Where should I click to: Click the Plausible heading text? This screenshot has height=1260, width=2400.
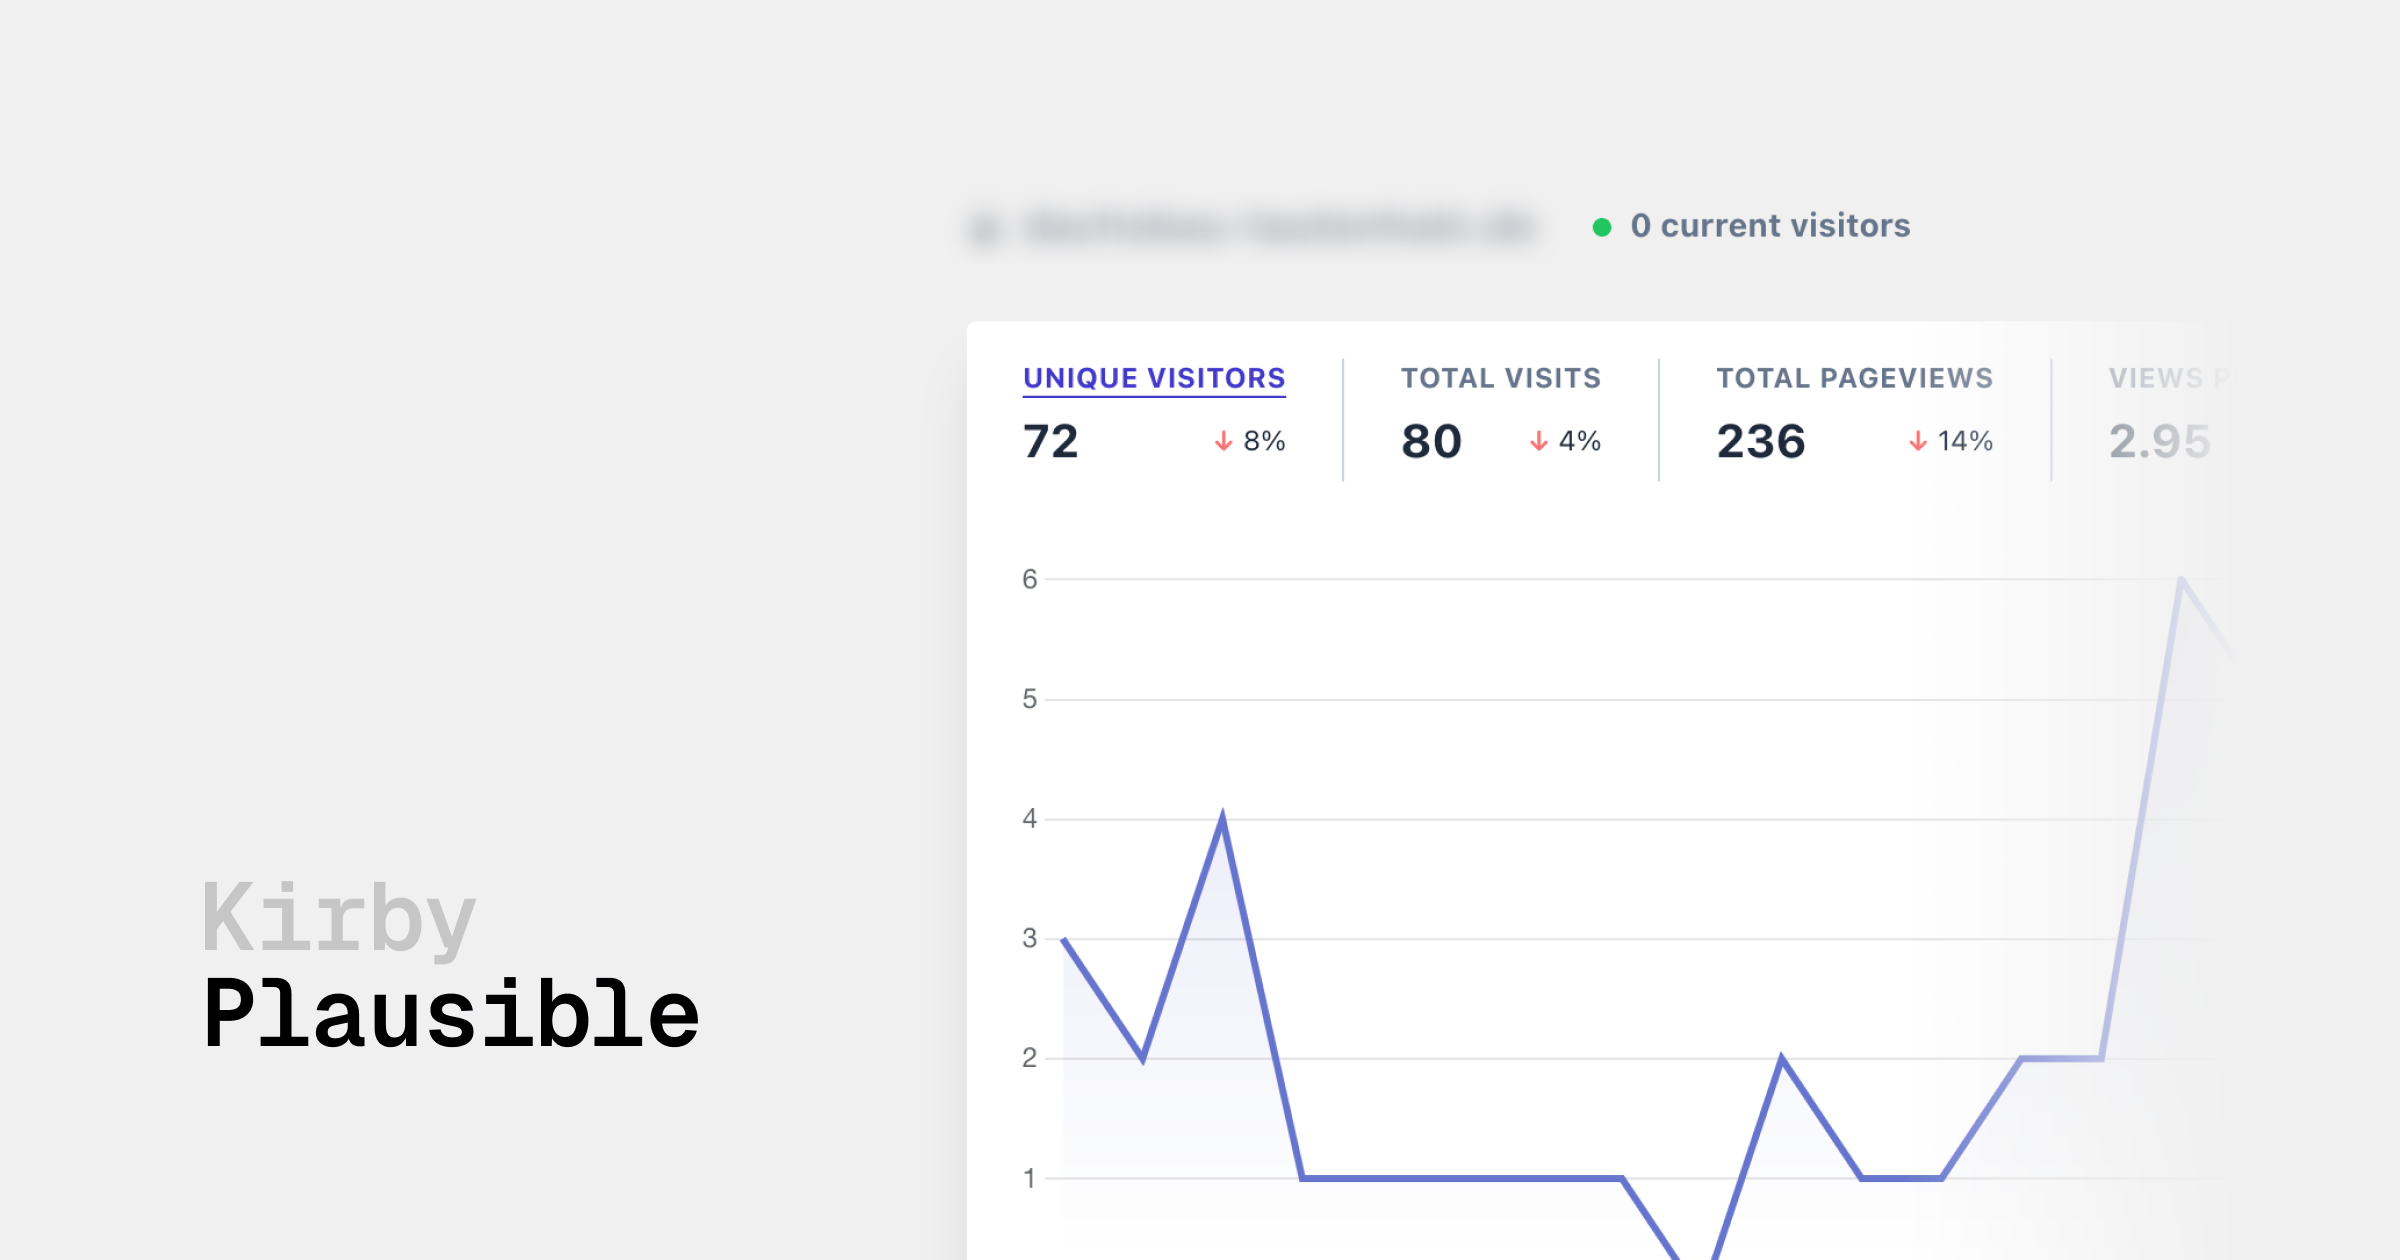(x=451, y=1015)
